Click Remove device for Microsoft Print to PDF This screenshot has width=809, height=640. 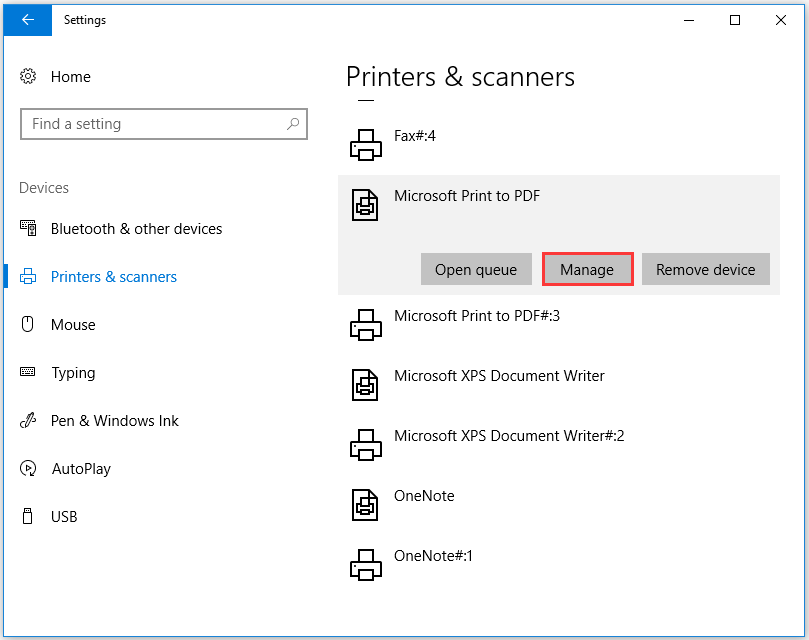click(x=705, y=269)
